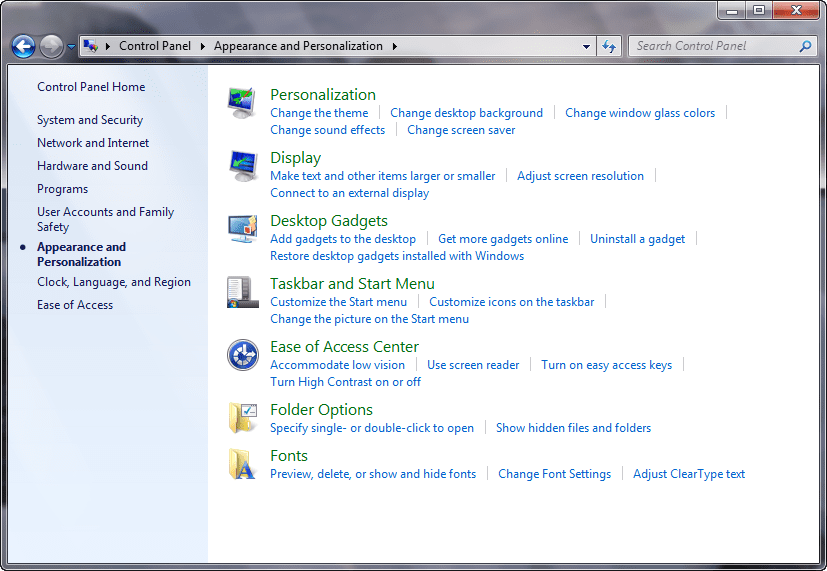
Task: Open Adjust screen resolution link
Action: [x=580, y=176]
